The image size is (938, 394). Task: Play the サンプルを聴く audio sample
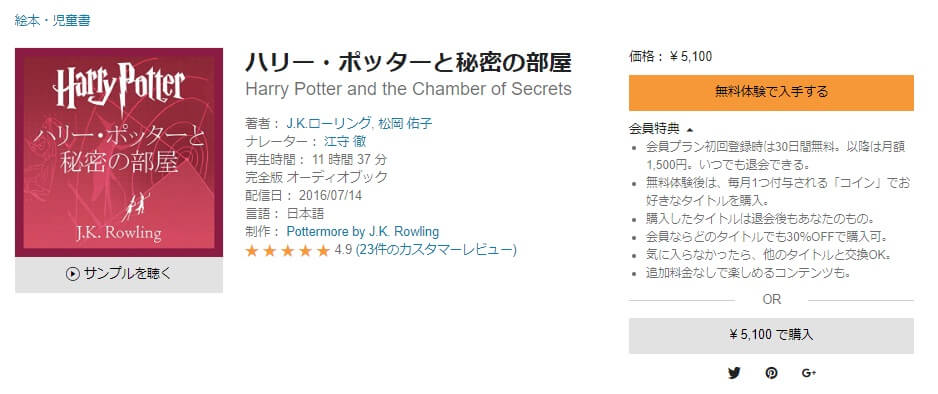[119, 274]
